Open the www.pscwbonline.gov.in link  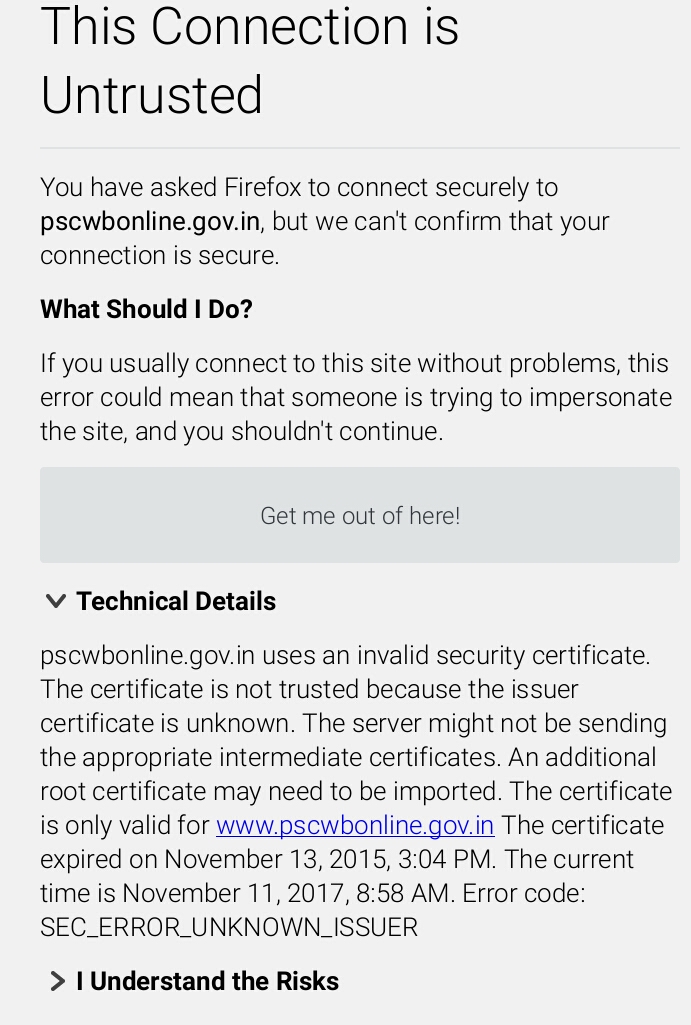pyautogui.click(x=355, y=826)
